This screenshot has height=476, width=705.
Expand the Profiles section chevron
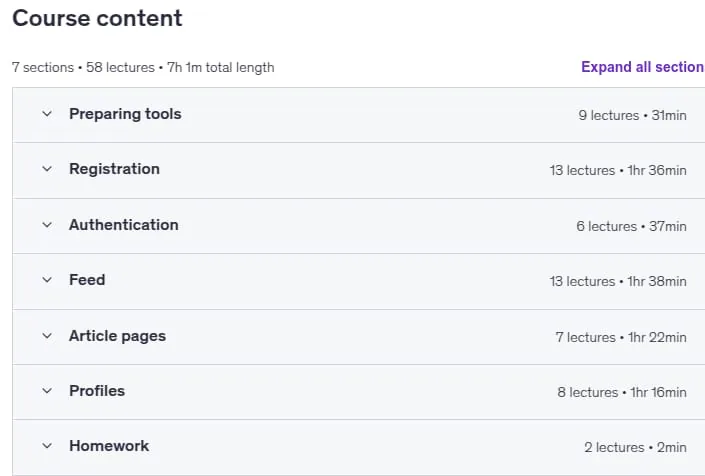tap(47, 391)
